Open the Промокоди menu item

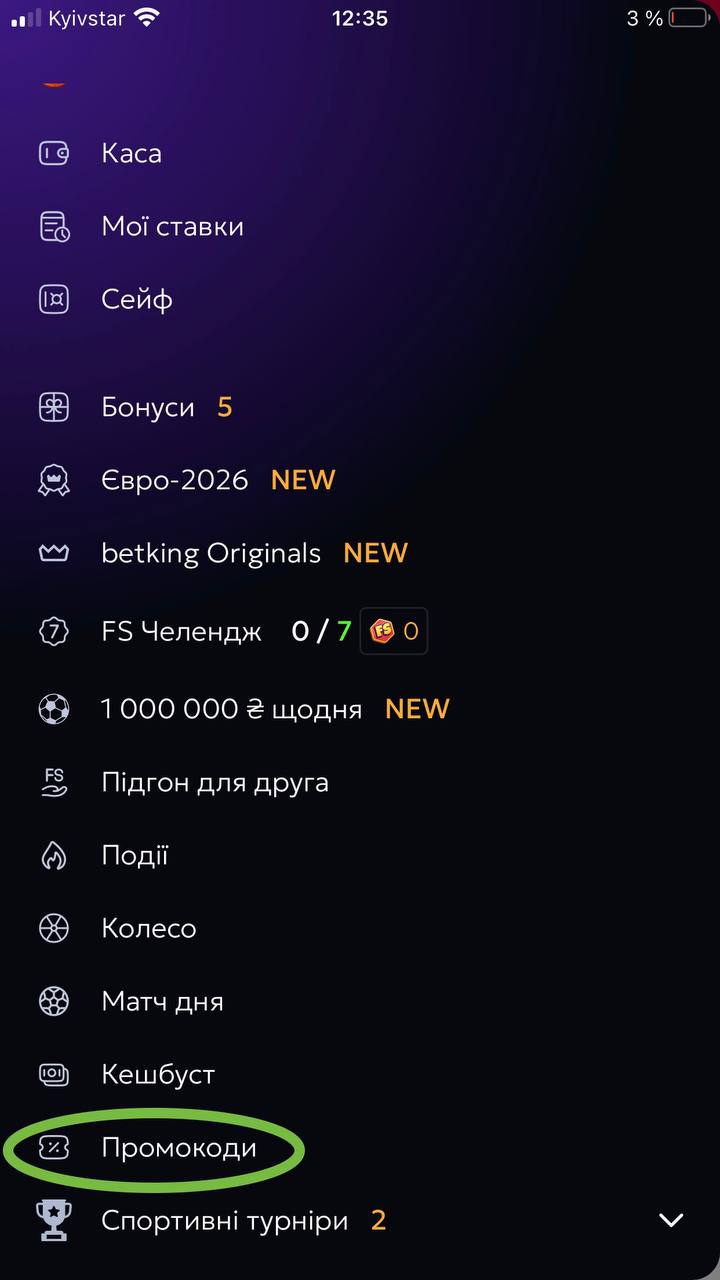coord(179,1148)
